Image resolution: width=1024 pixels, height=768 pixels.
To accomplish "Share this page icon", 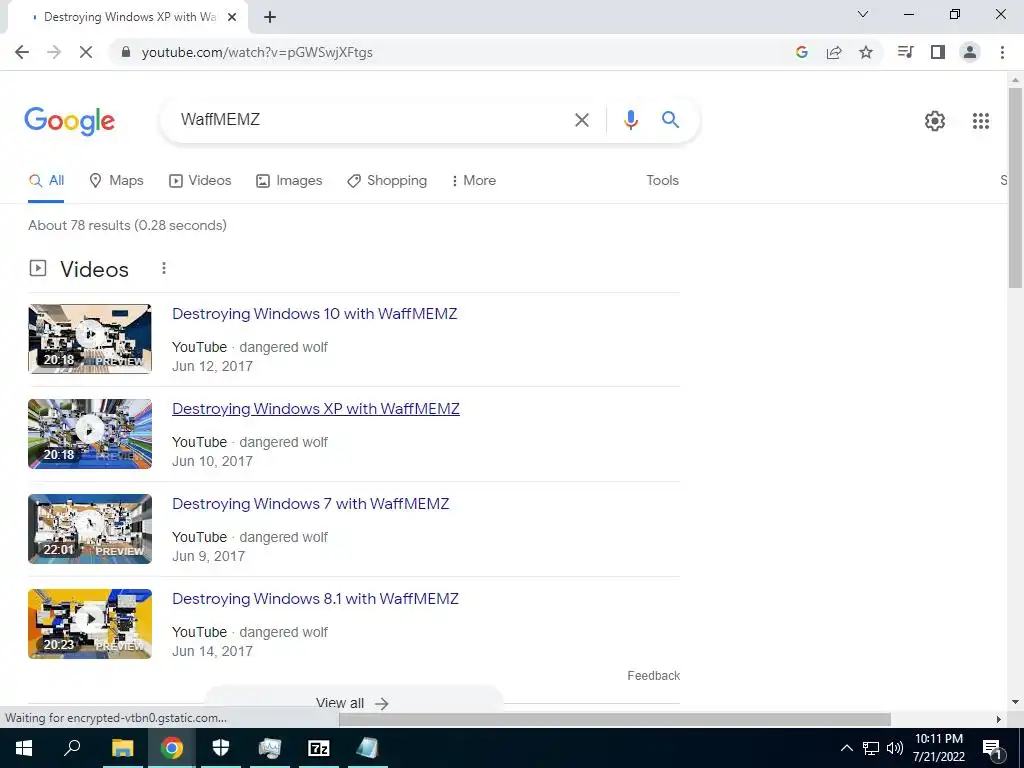I will click(834, 52).
